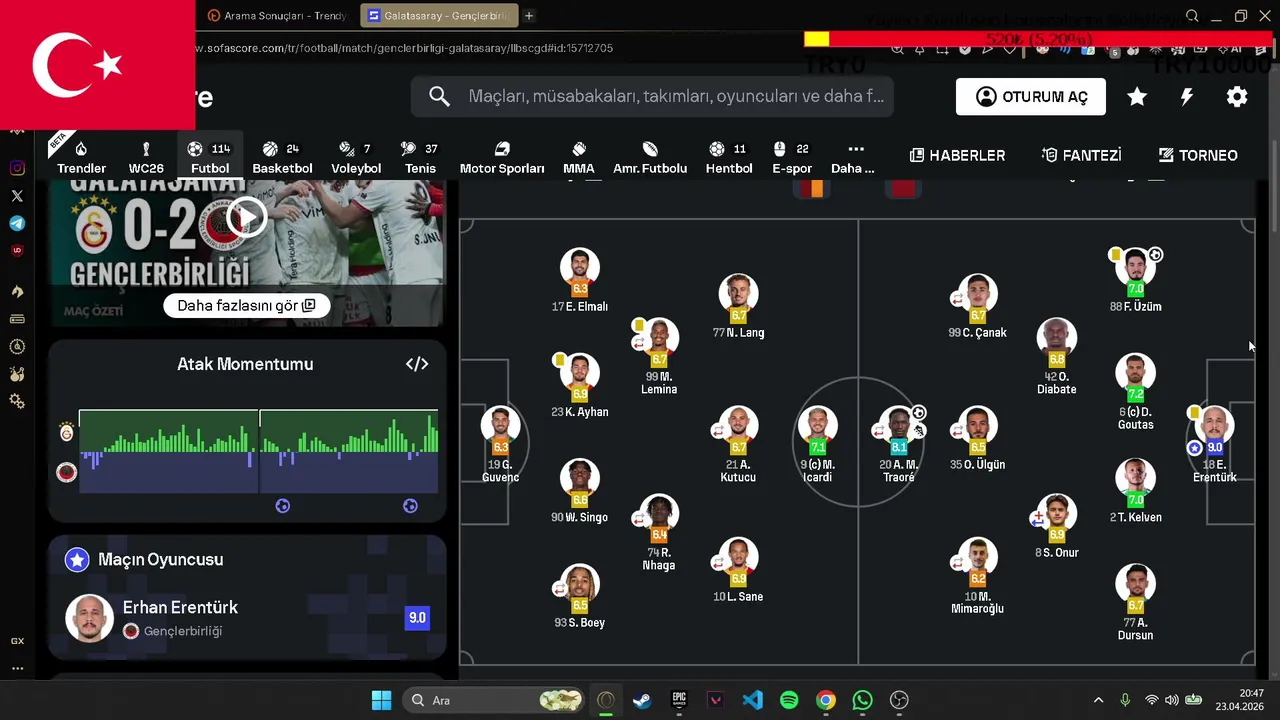Show hidden system tray icons
1280x720 pixels.
(1098, 700)
